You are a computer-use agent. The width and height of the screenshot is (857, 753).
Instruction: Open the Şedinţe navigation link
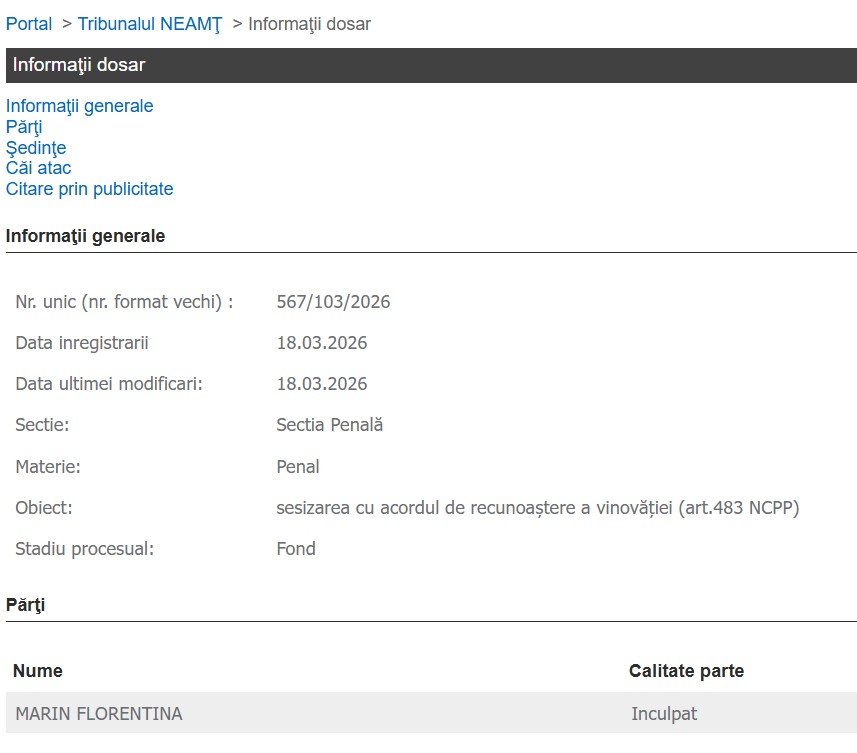(36, 148)
